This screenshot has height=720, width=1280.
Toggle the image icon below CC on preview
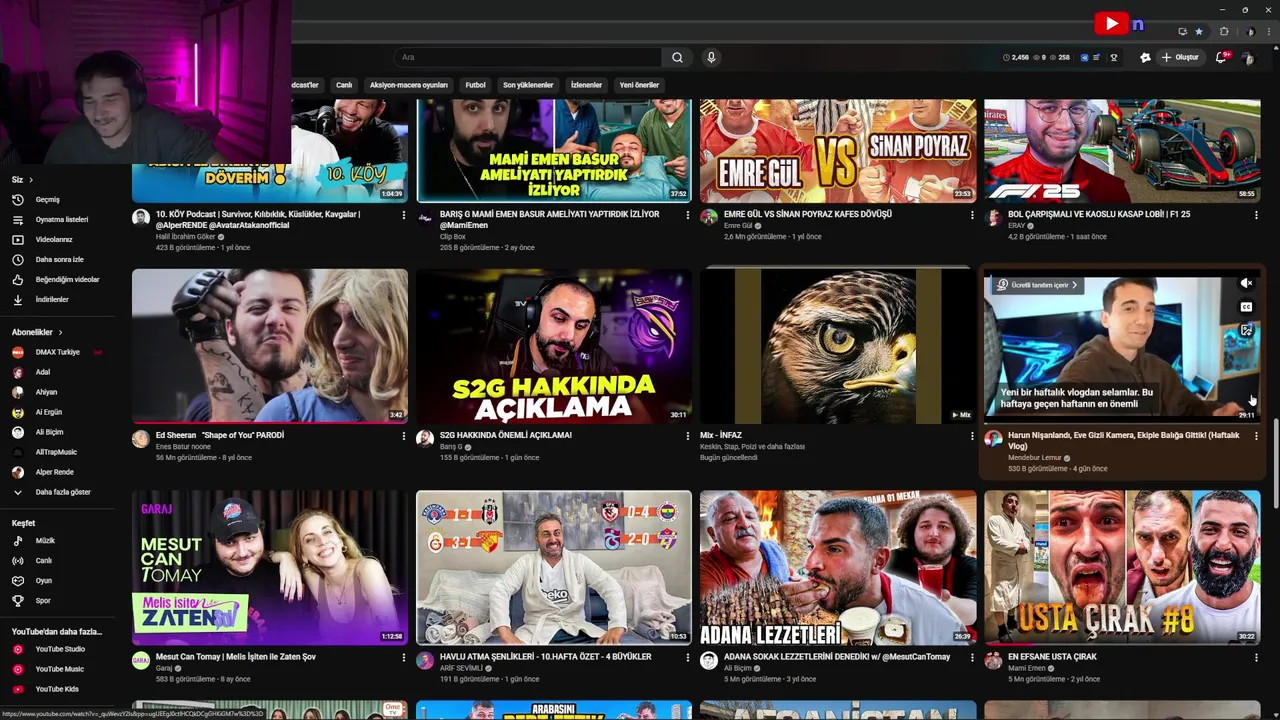[x=1246, y=330]
